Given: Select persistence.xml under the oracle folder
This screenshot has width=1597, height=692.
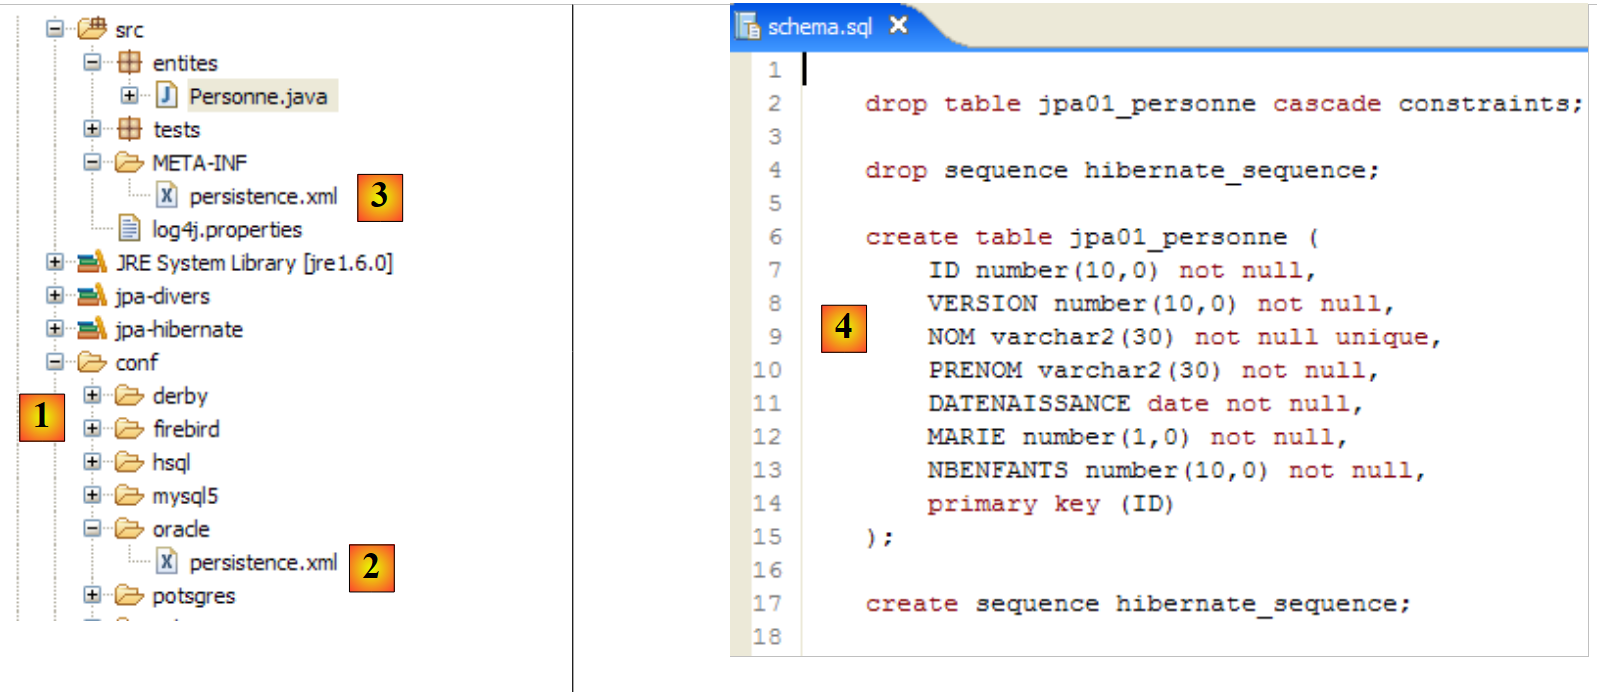Looking at the screenshot, I should coord(263,562).
